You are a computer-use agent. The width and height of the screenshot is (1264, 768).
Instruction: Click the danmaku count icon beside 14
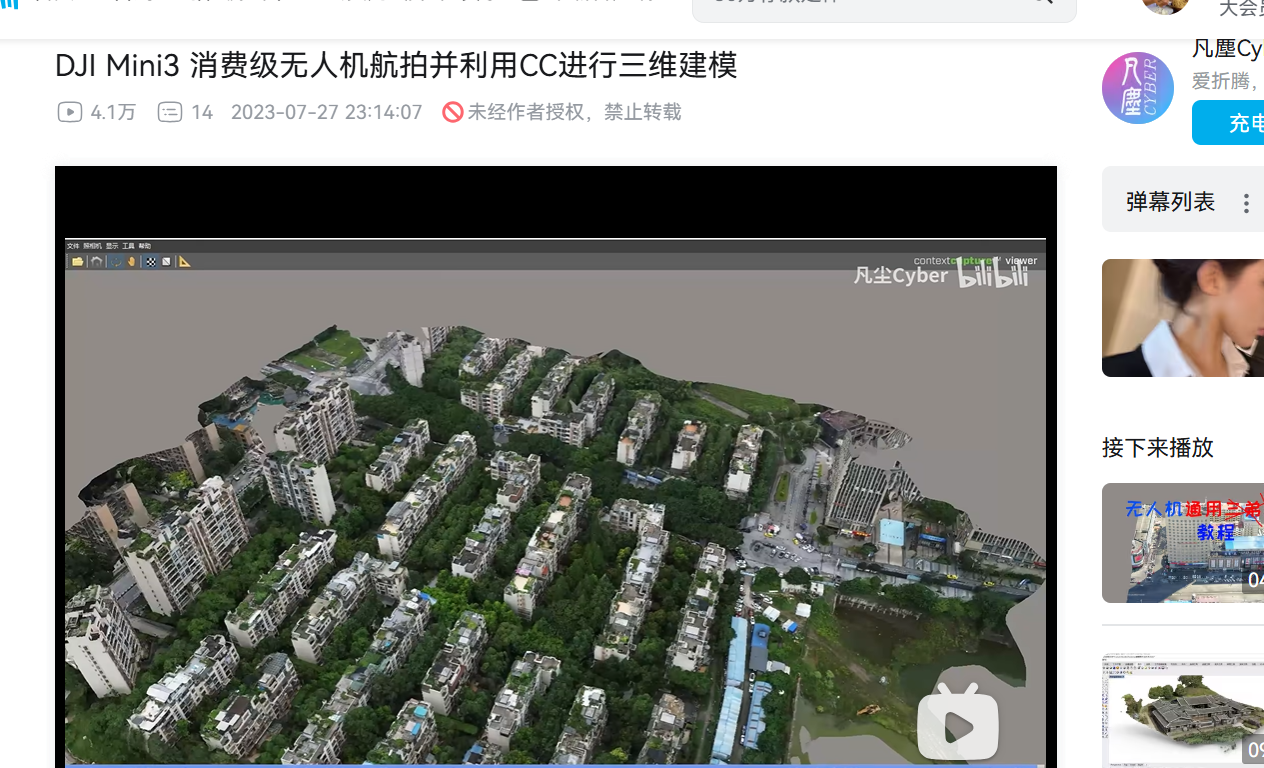[x=170, y=112]
